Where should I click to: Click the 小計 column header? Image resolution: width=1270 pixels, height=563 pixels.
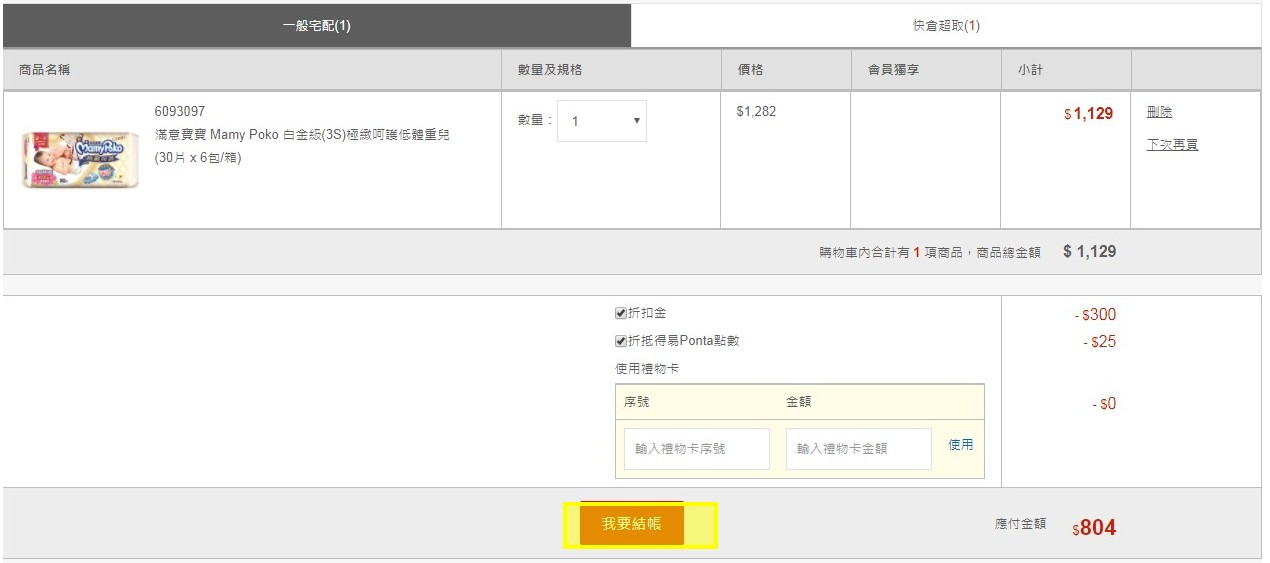point(1030,70)
